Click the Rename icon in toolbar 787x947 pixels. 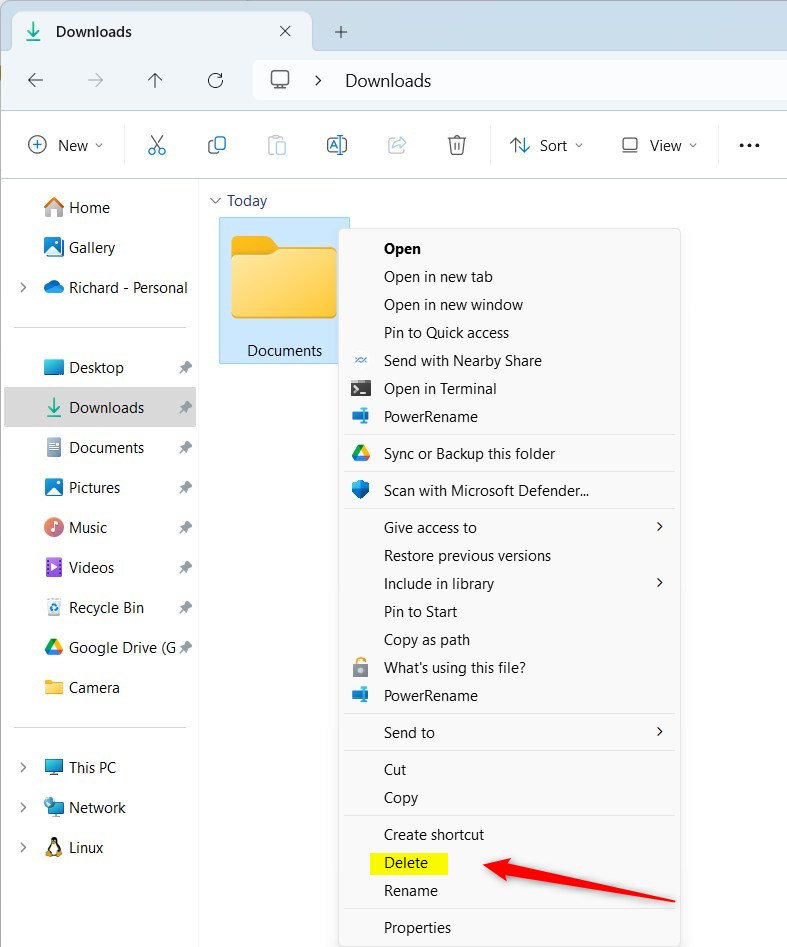[x=337, y=145]
